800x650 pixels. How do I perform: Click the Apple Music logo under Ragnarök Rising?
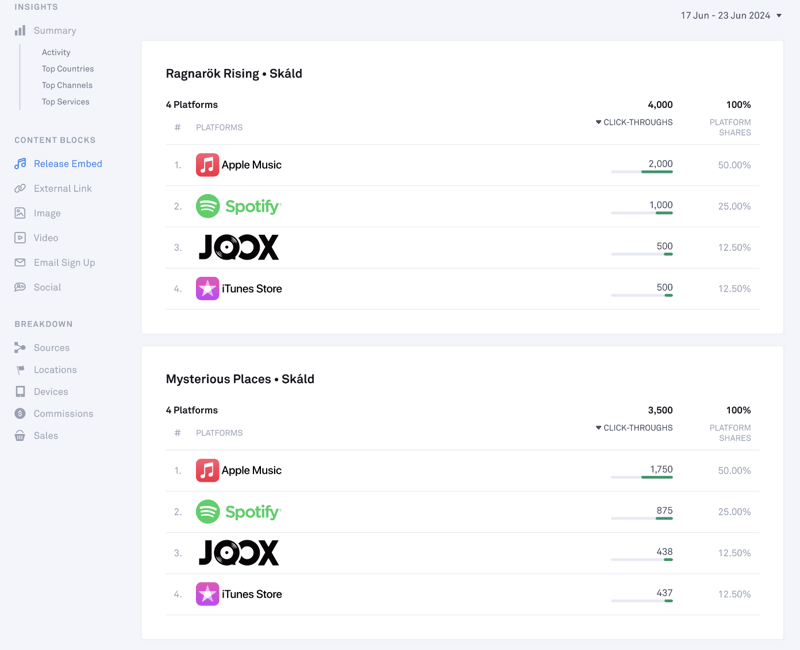207,165
